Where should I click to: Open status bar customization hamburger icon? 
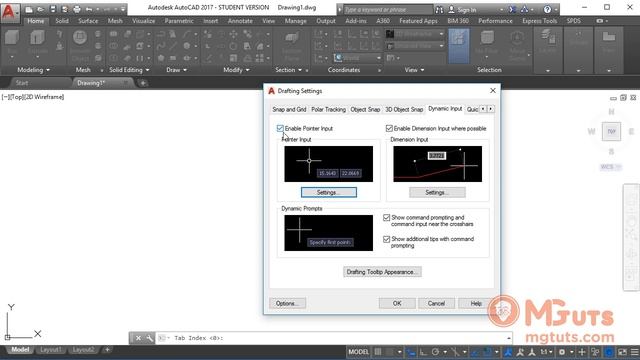(x=634, y=352)
